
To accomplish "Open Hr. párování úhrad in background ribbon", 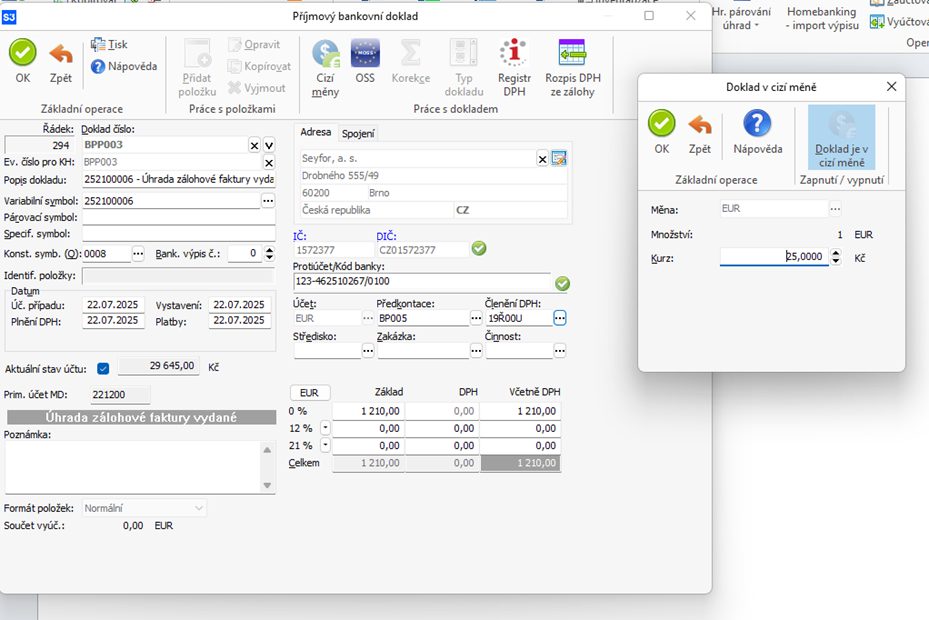I will click(741, 18).
